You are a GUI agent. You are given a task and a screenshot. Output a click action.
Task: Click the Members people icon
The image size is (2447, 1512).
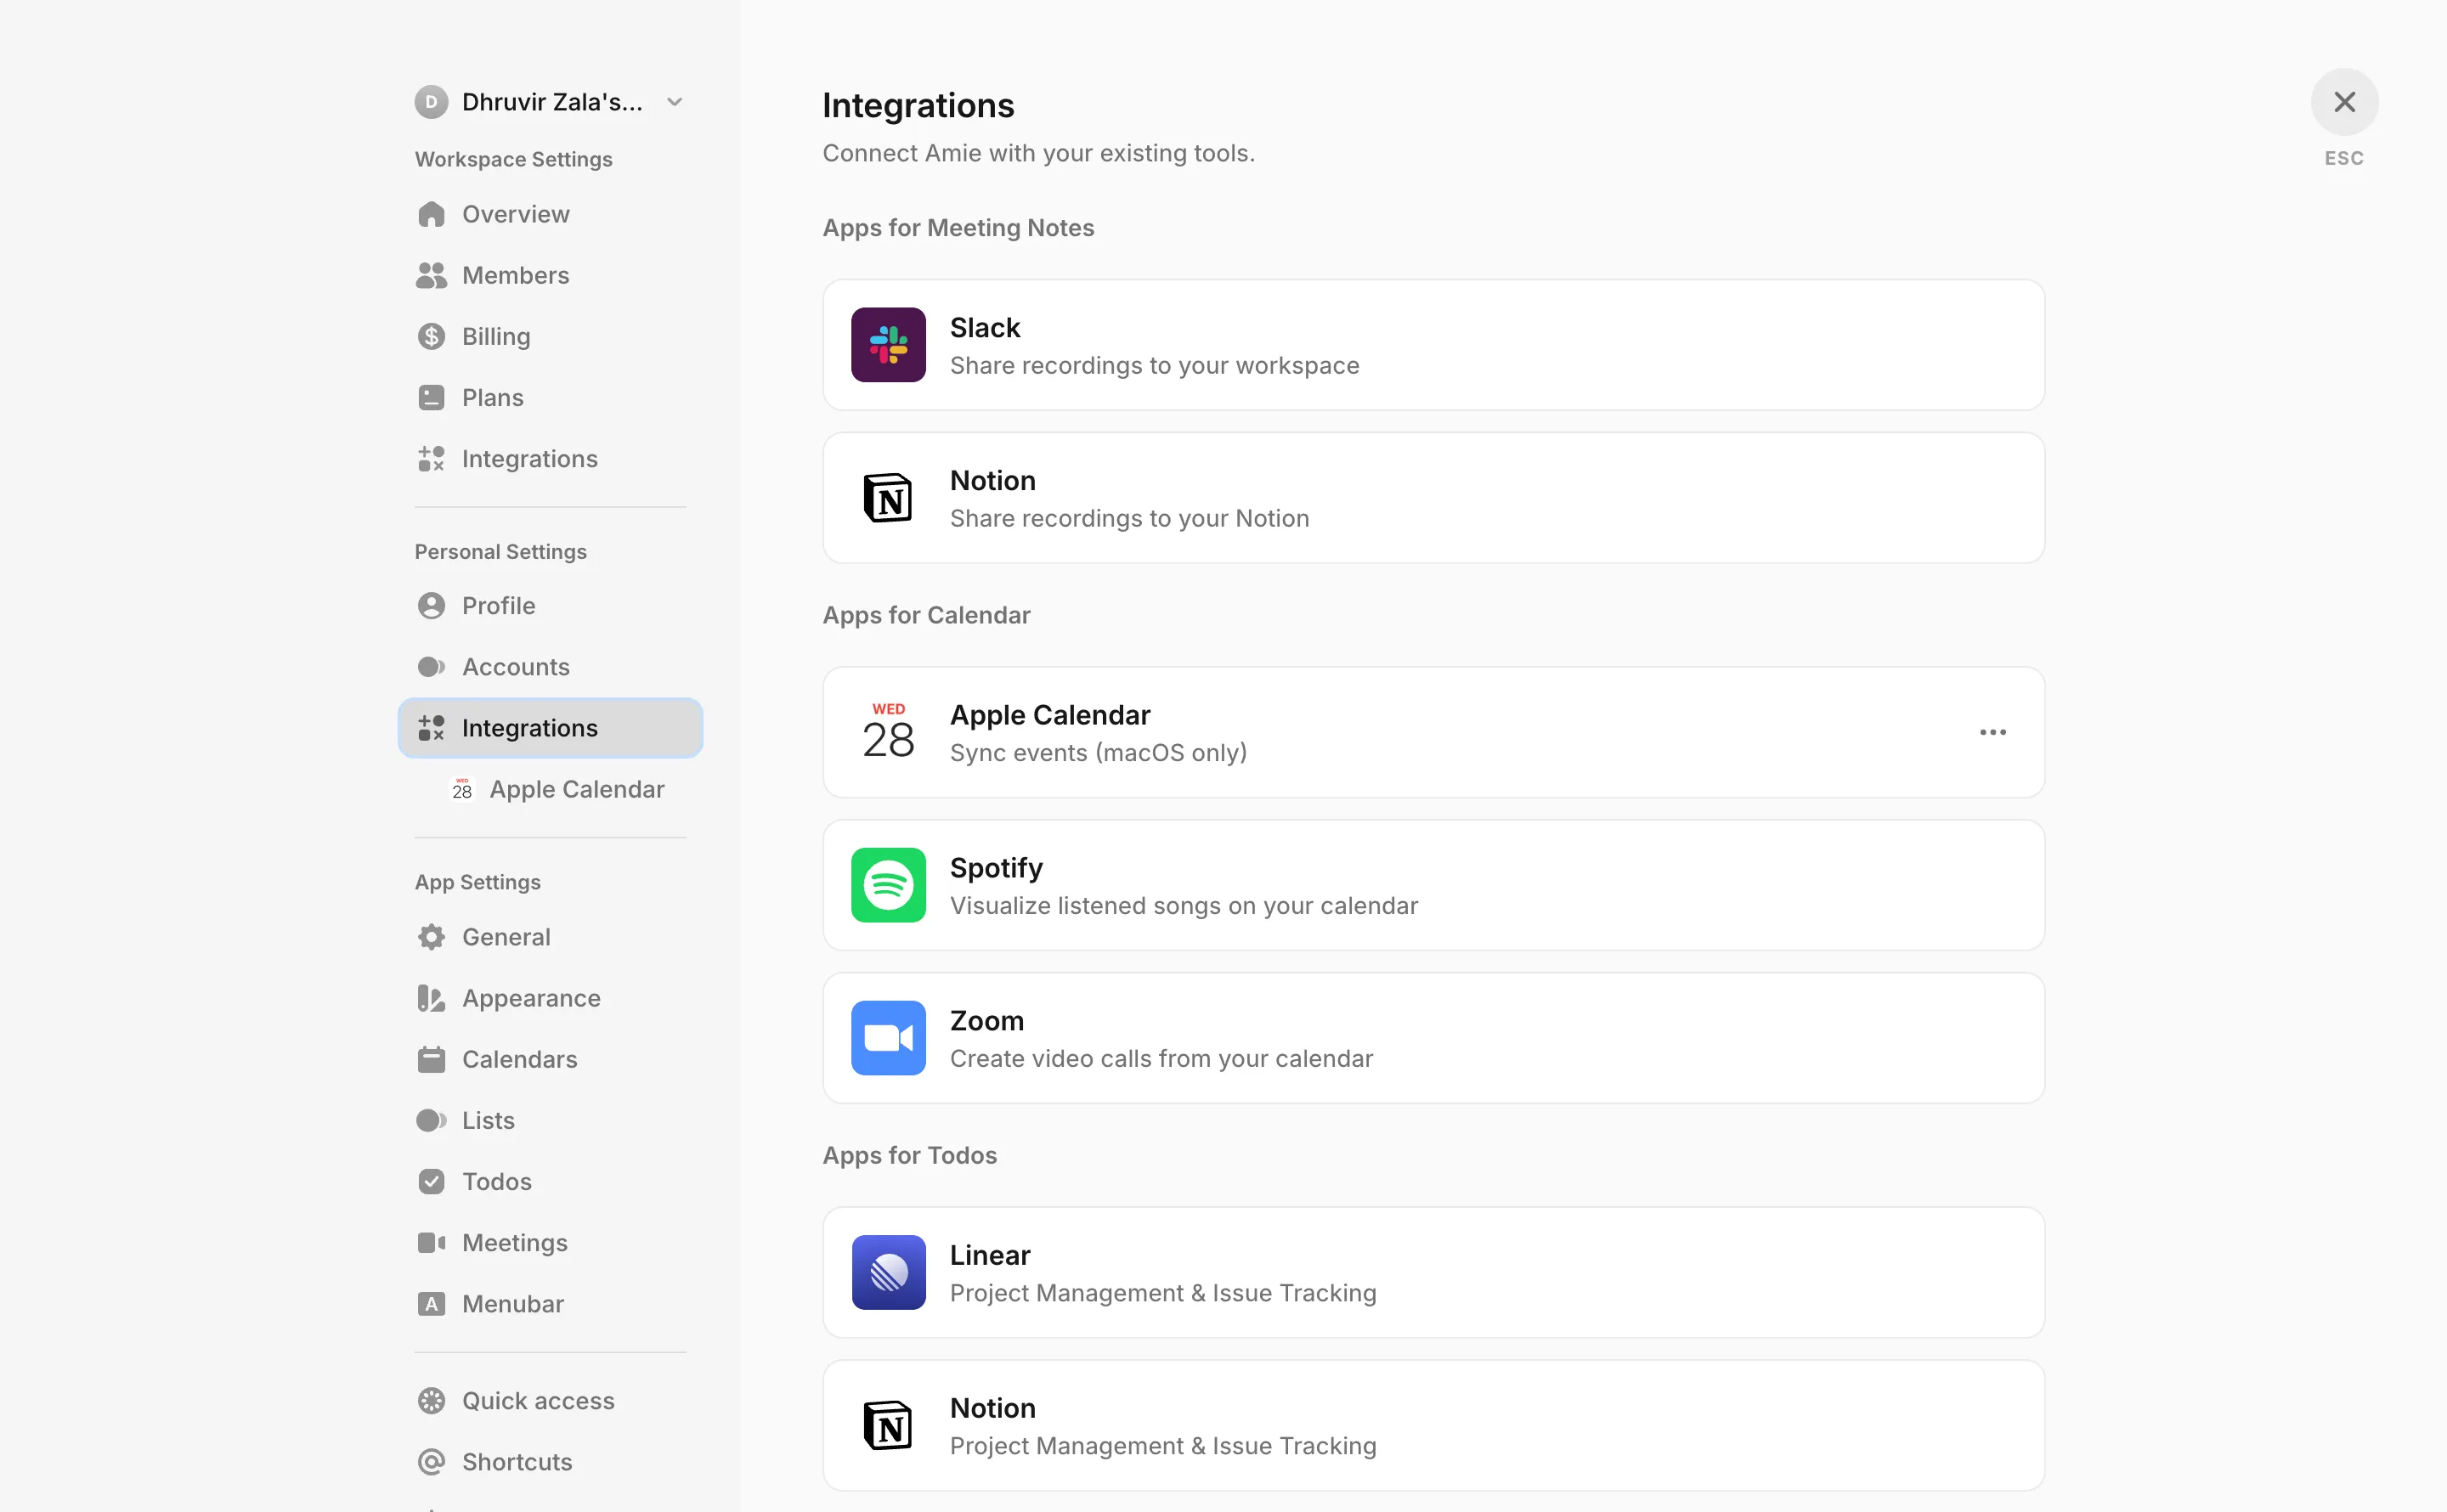click(431, 275)
